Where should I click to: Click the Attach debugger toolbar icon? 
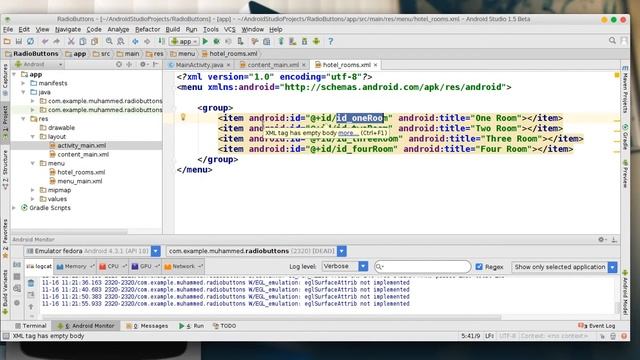pos(240,41)
